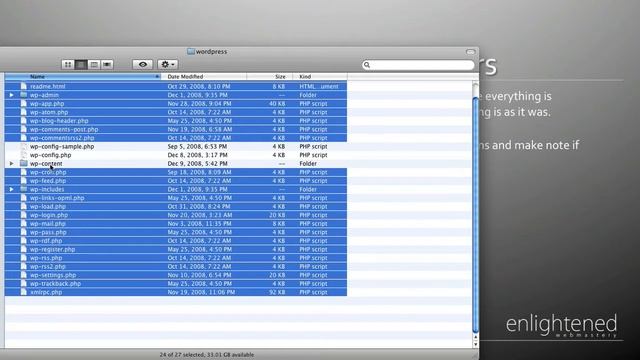The image size is (640, 360).
Task: Click the Finder search field
Action: click(418, 65)
